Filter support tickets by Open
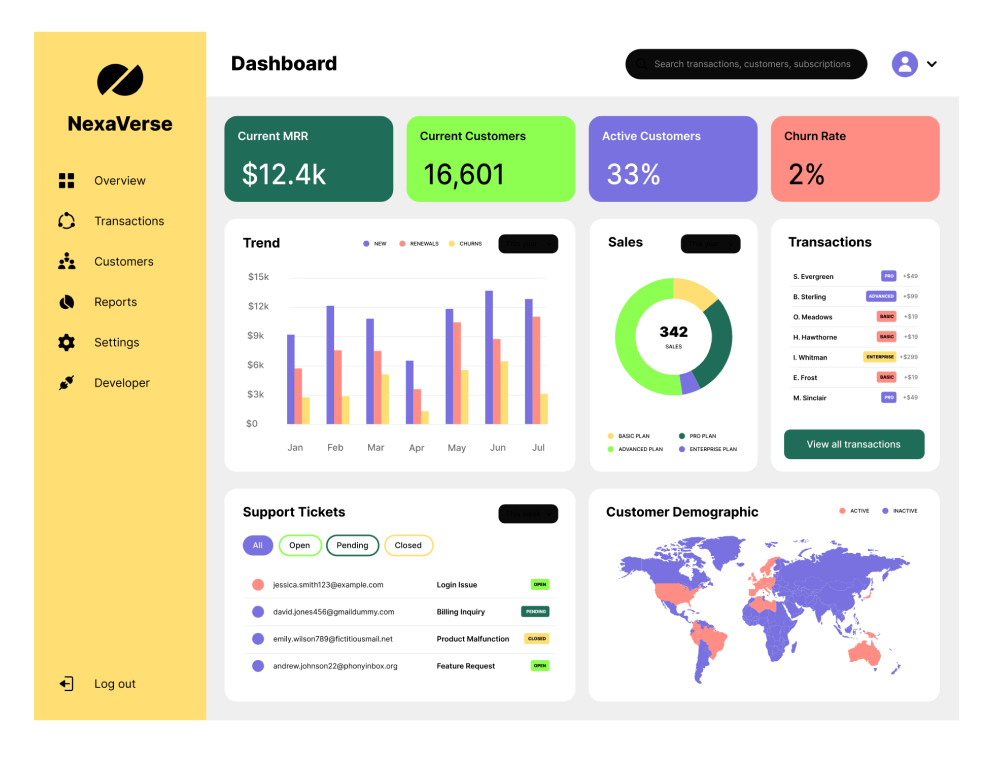 (x=300, y=545)
